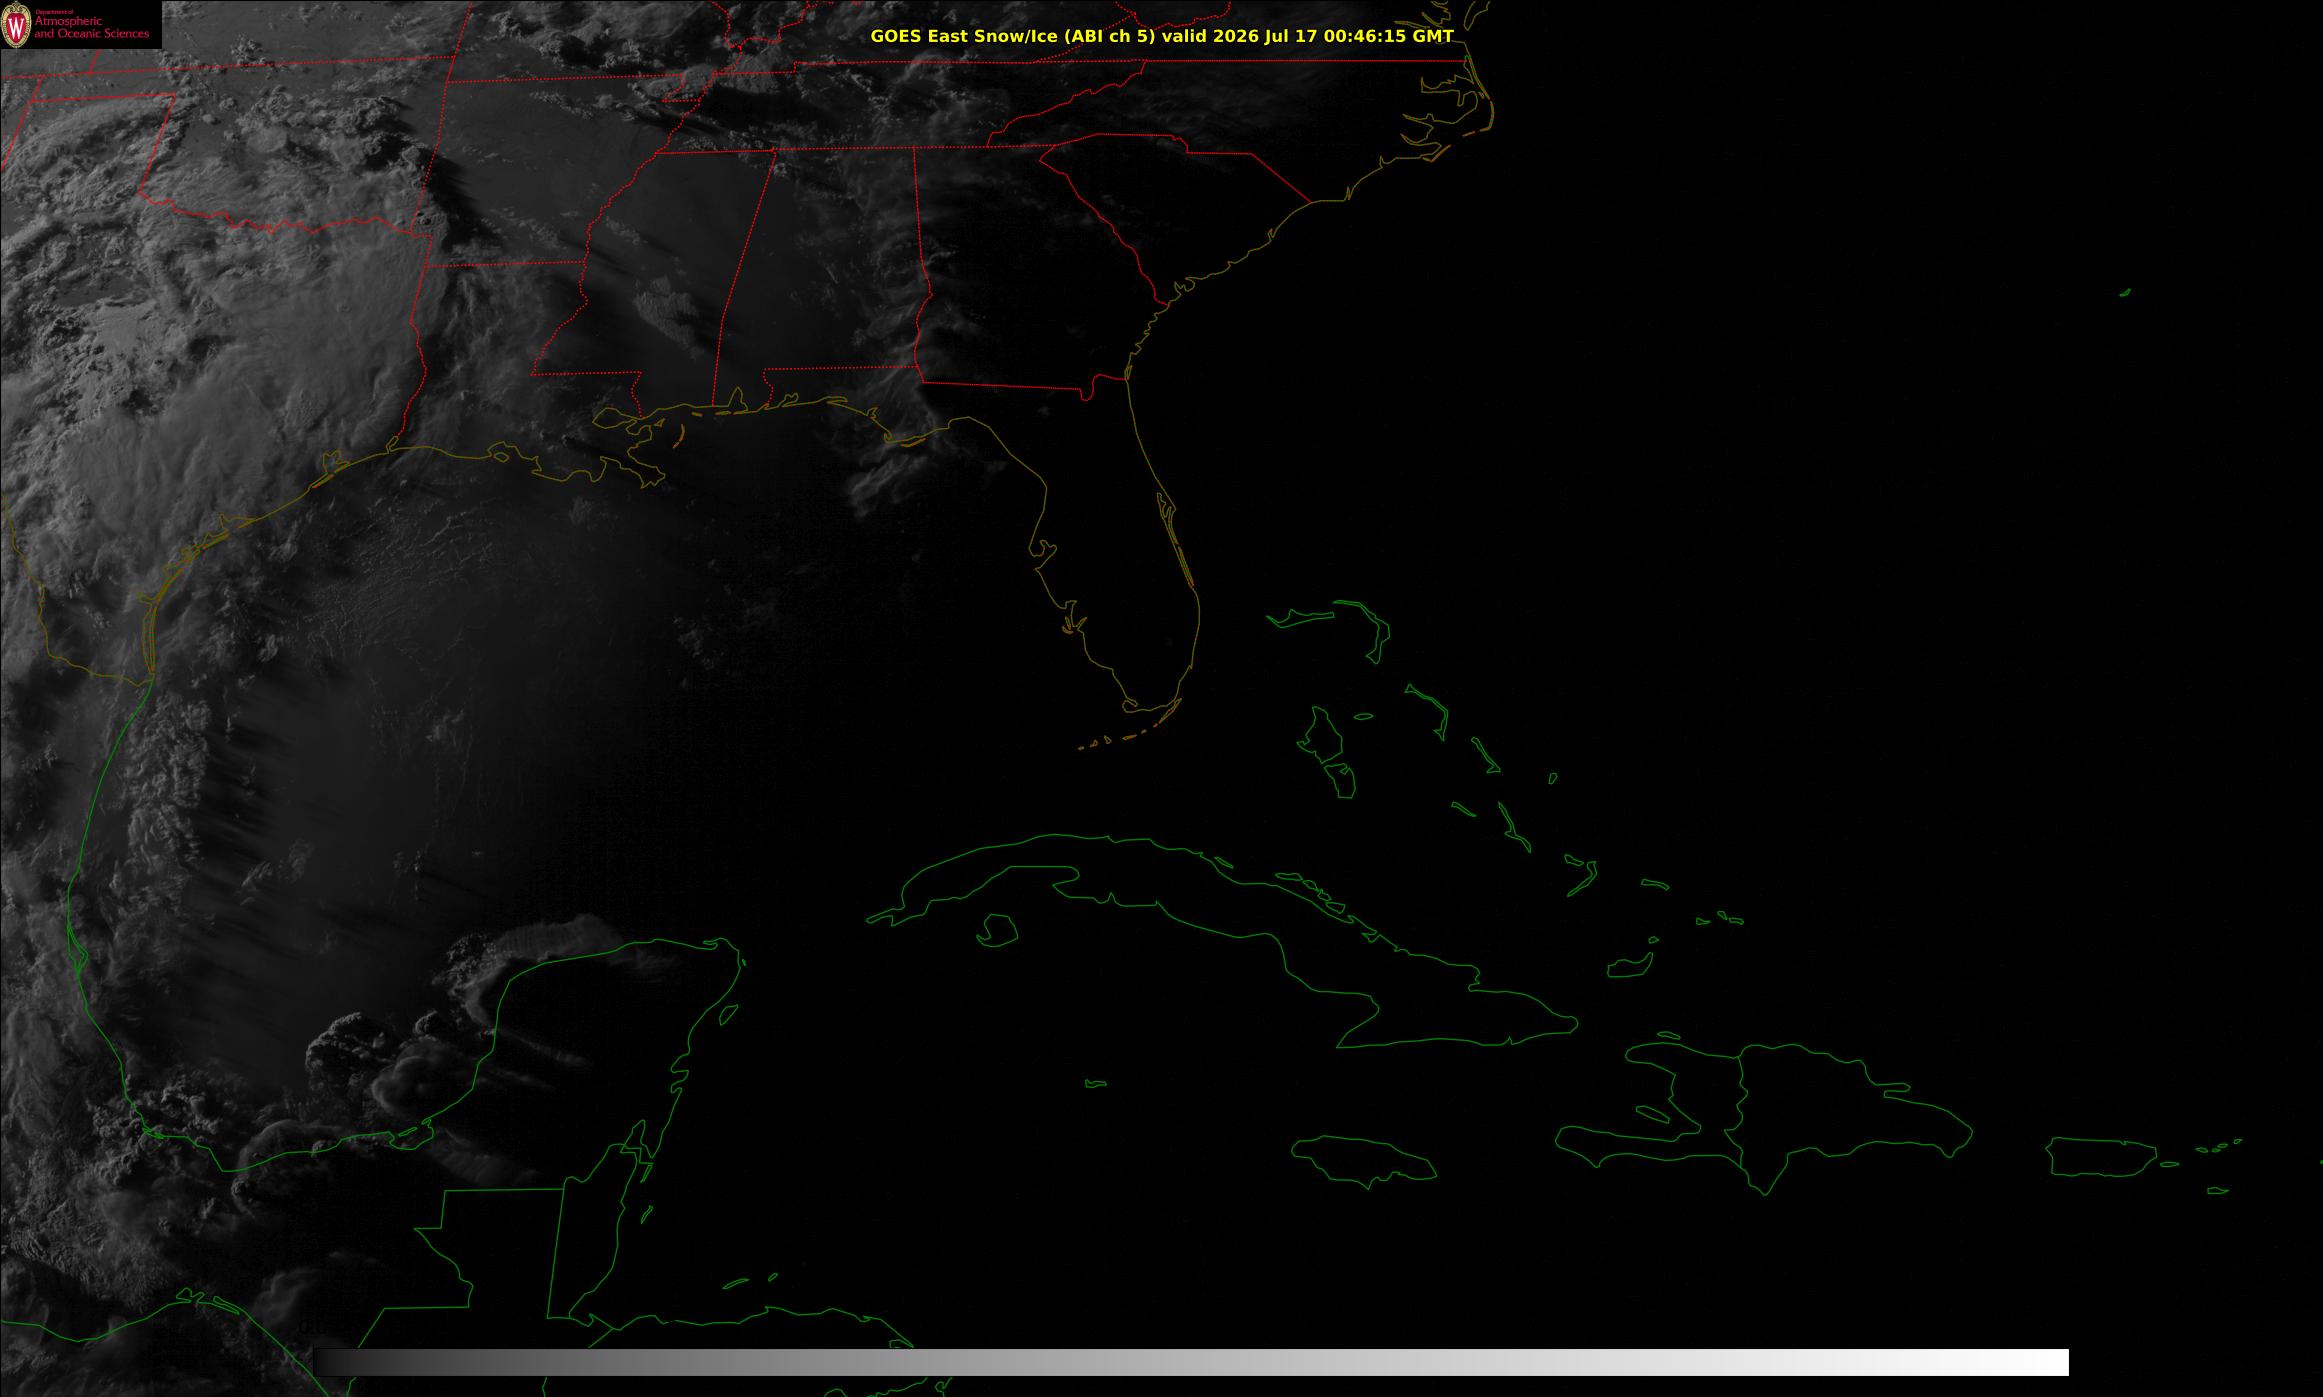
Task: Click the UW crest logo icon
Action: 16,25
